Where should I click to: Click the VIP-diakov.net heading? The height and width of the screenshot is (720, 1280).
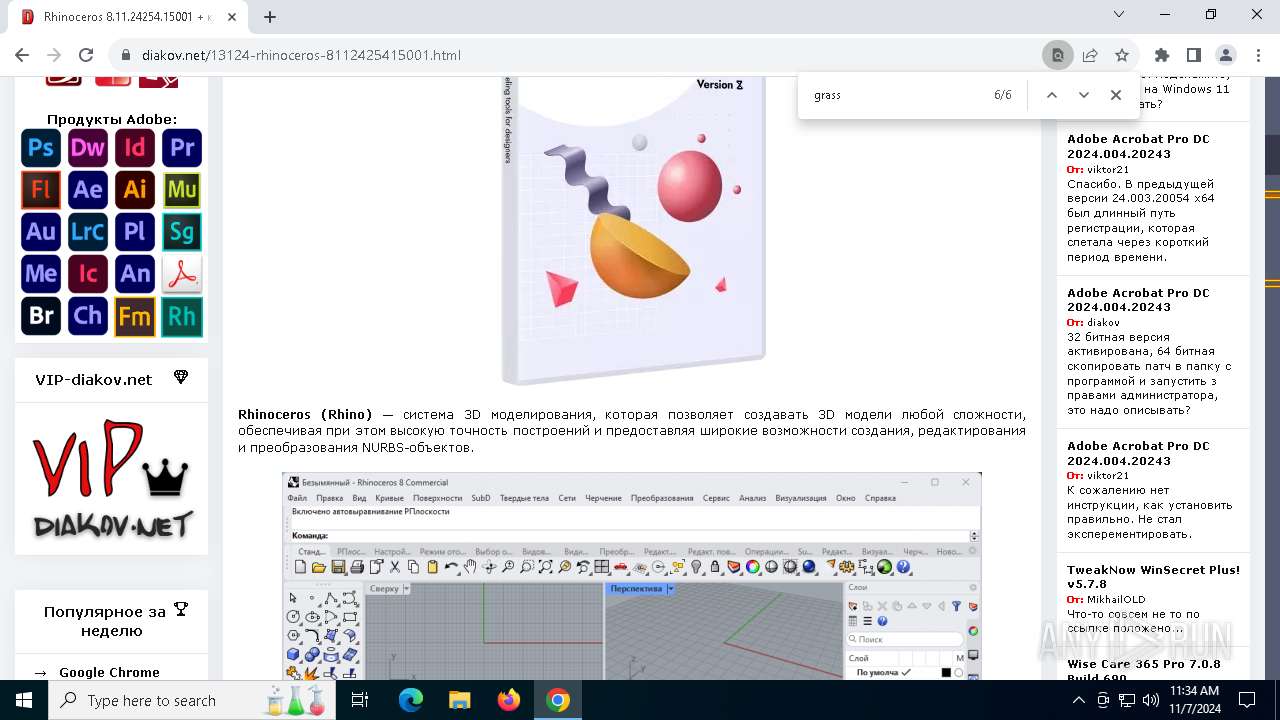[94, 380]
